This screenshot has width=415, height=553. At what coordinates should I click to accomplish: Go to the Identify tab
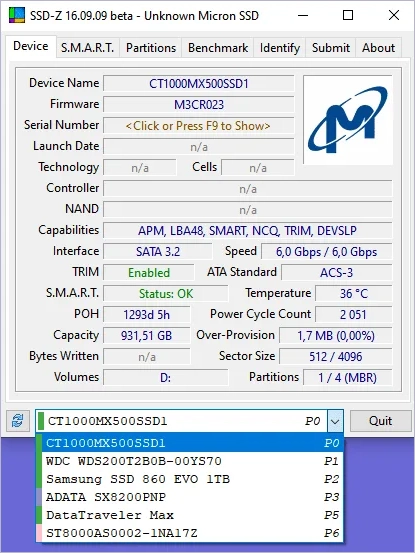click(280, 48)
